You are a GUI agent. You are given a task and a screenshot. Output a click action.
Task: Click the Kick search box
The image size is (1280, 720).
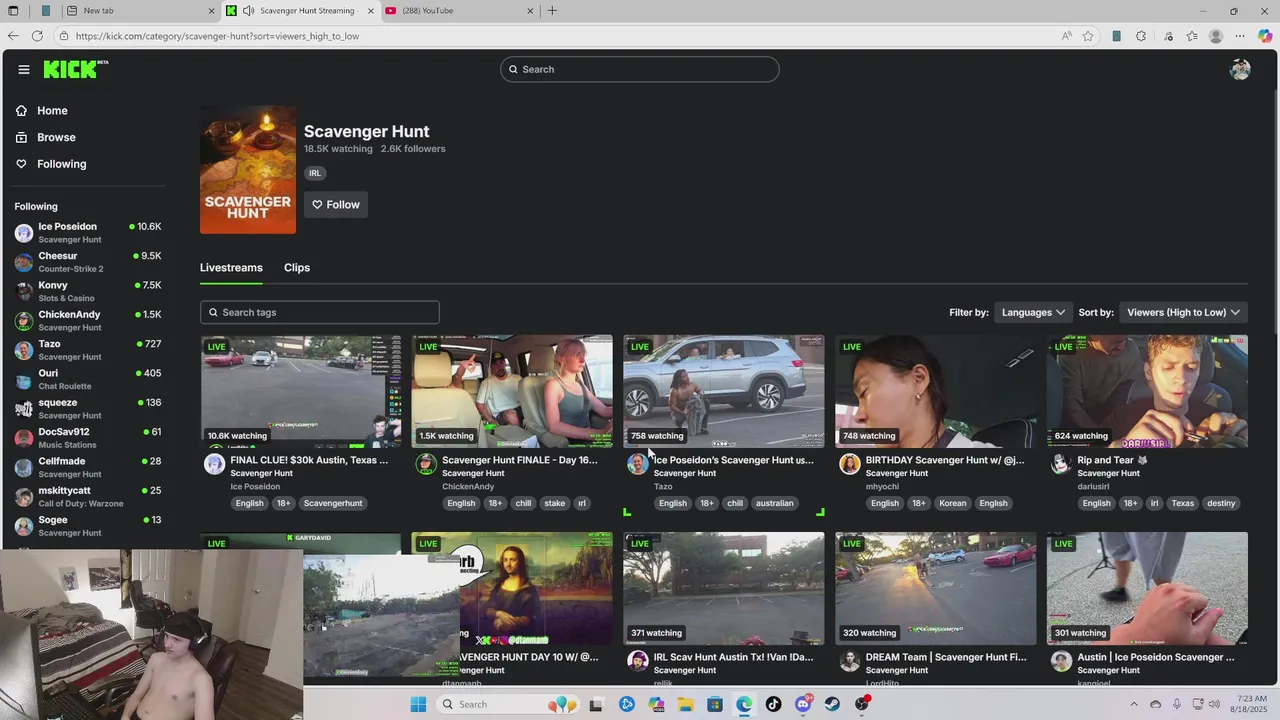tap(640, 69)
